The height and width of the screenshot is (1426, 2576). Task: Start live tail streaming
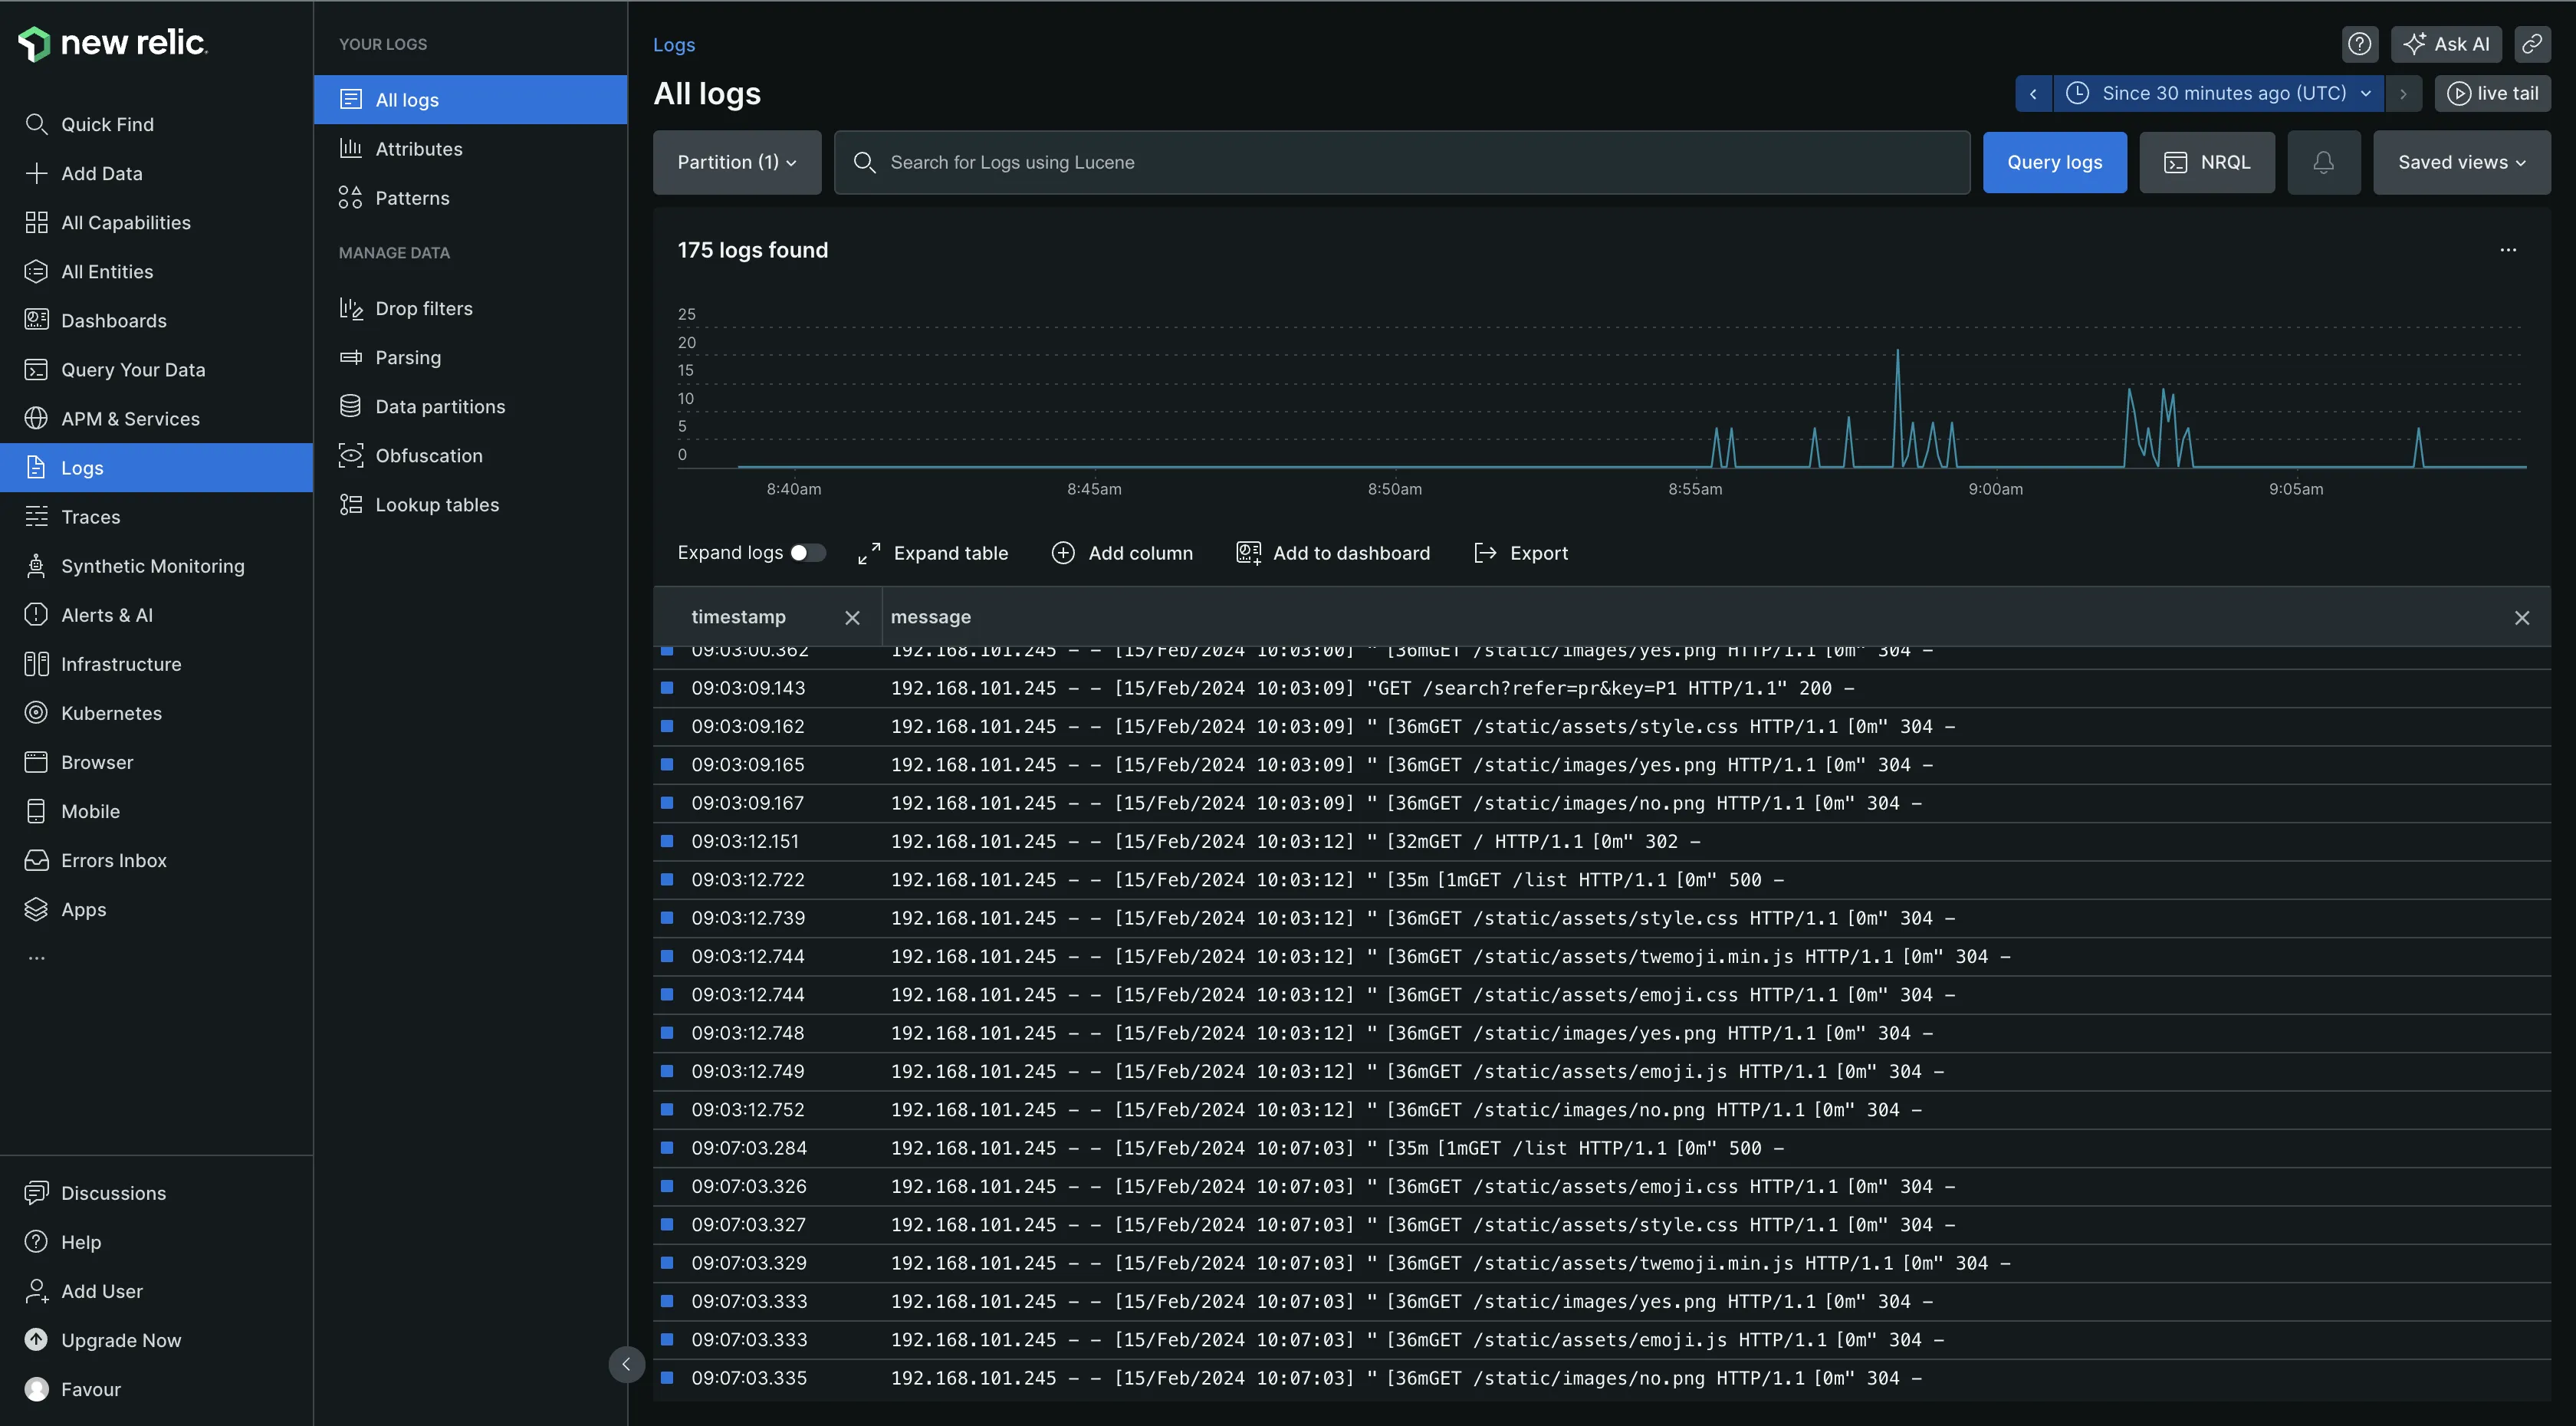click(x=2492, y=93)
